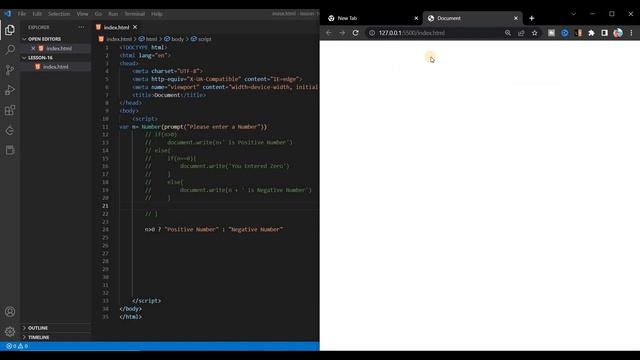Switch to the New Tab browser tab

tap(373, 18)
